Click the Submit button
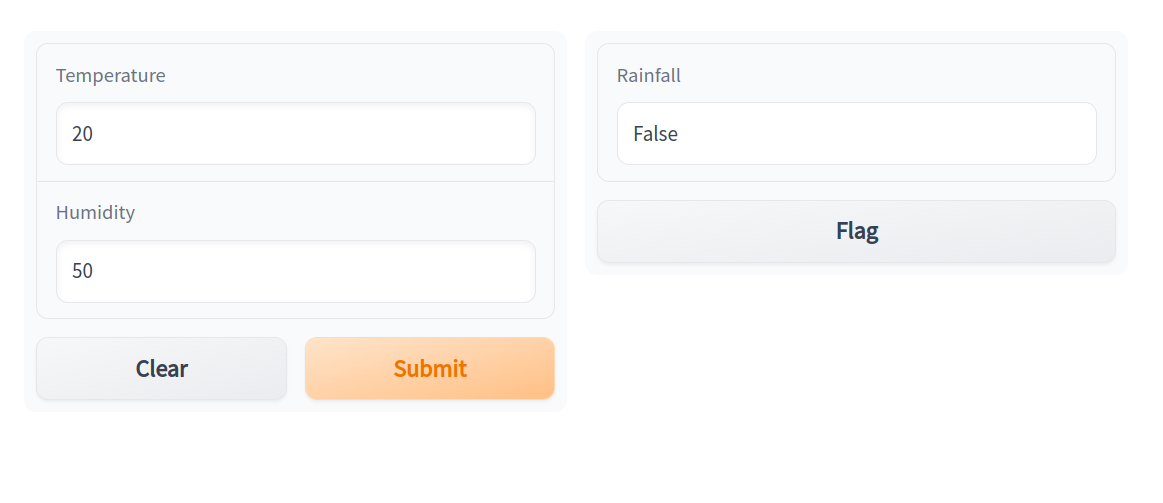The width and height of the screenshot is (1163, 503). (429, 368)
